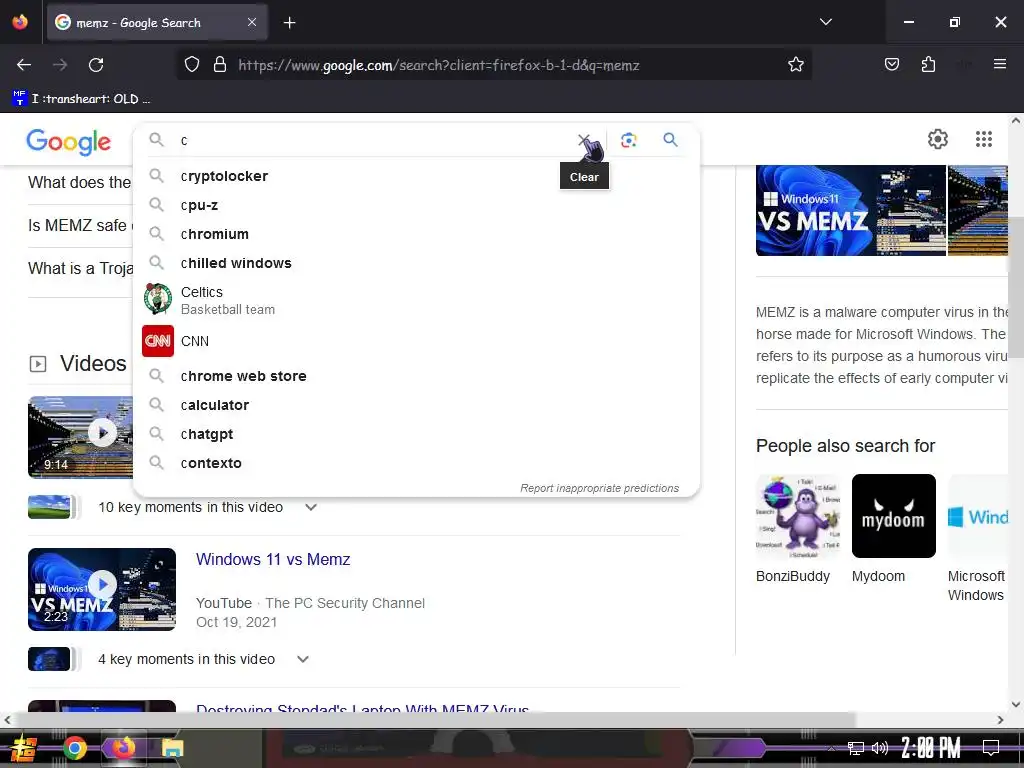View Windows 11 VS MEMZ panel image
The image size is (1024, 768).
(x=850, y=210)
